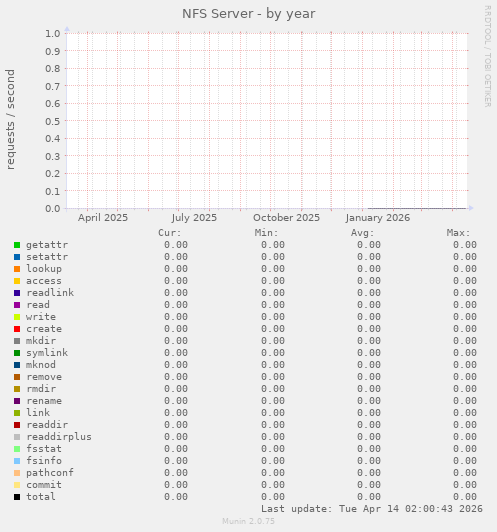Click the gray mkdir legend swatch
Screen dimensions: 497x532
(x=17, y=341)
